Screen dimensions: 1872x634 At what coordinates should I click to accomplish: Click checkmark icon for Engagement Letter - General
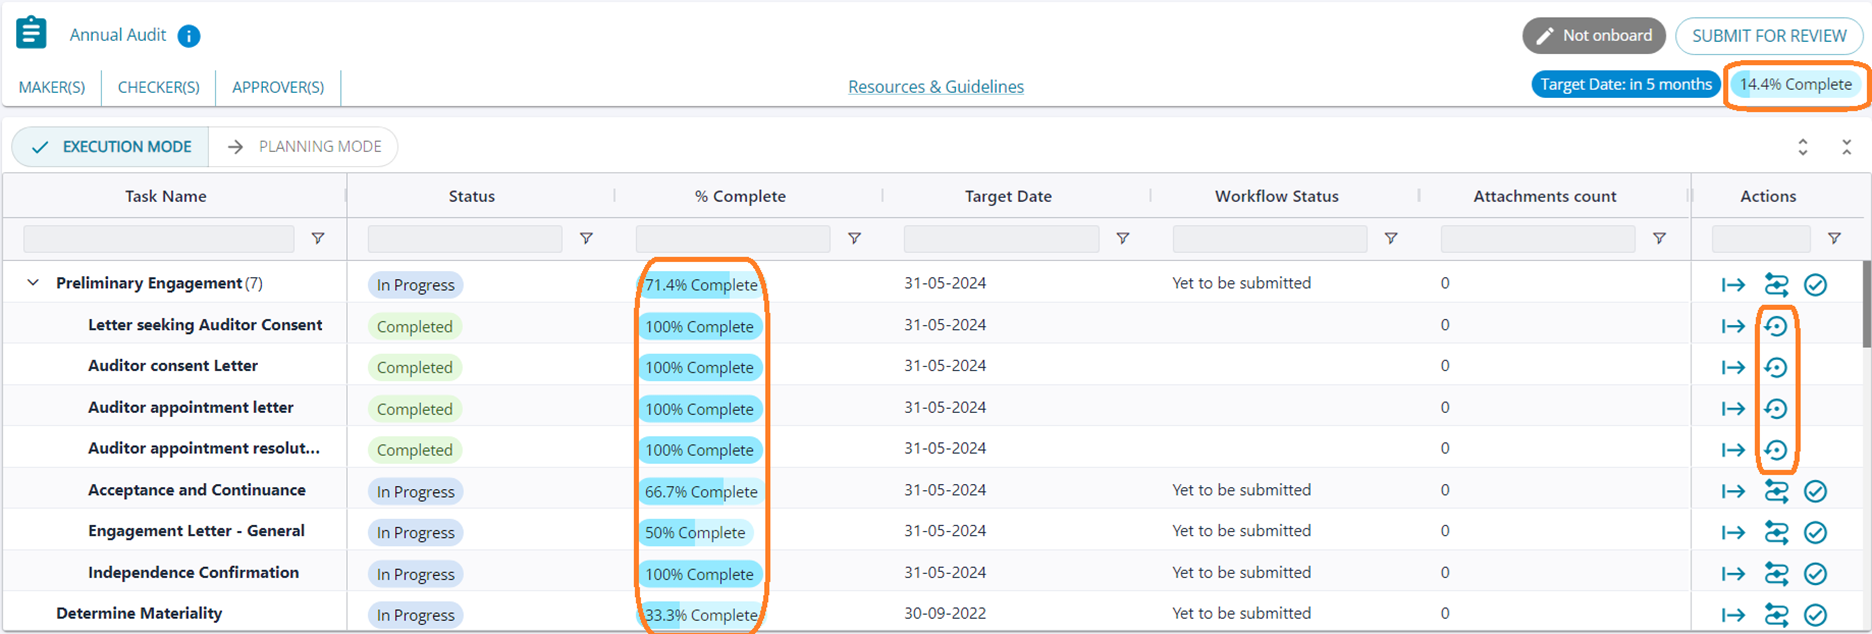tap(1816, 533)
